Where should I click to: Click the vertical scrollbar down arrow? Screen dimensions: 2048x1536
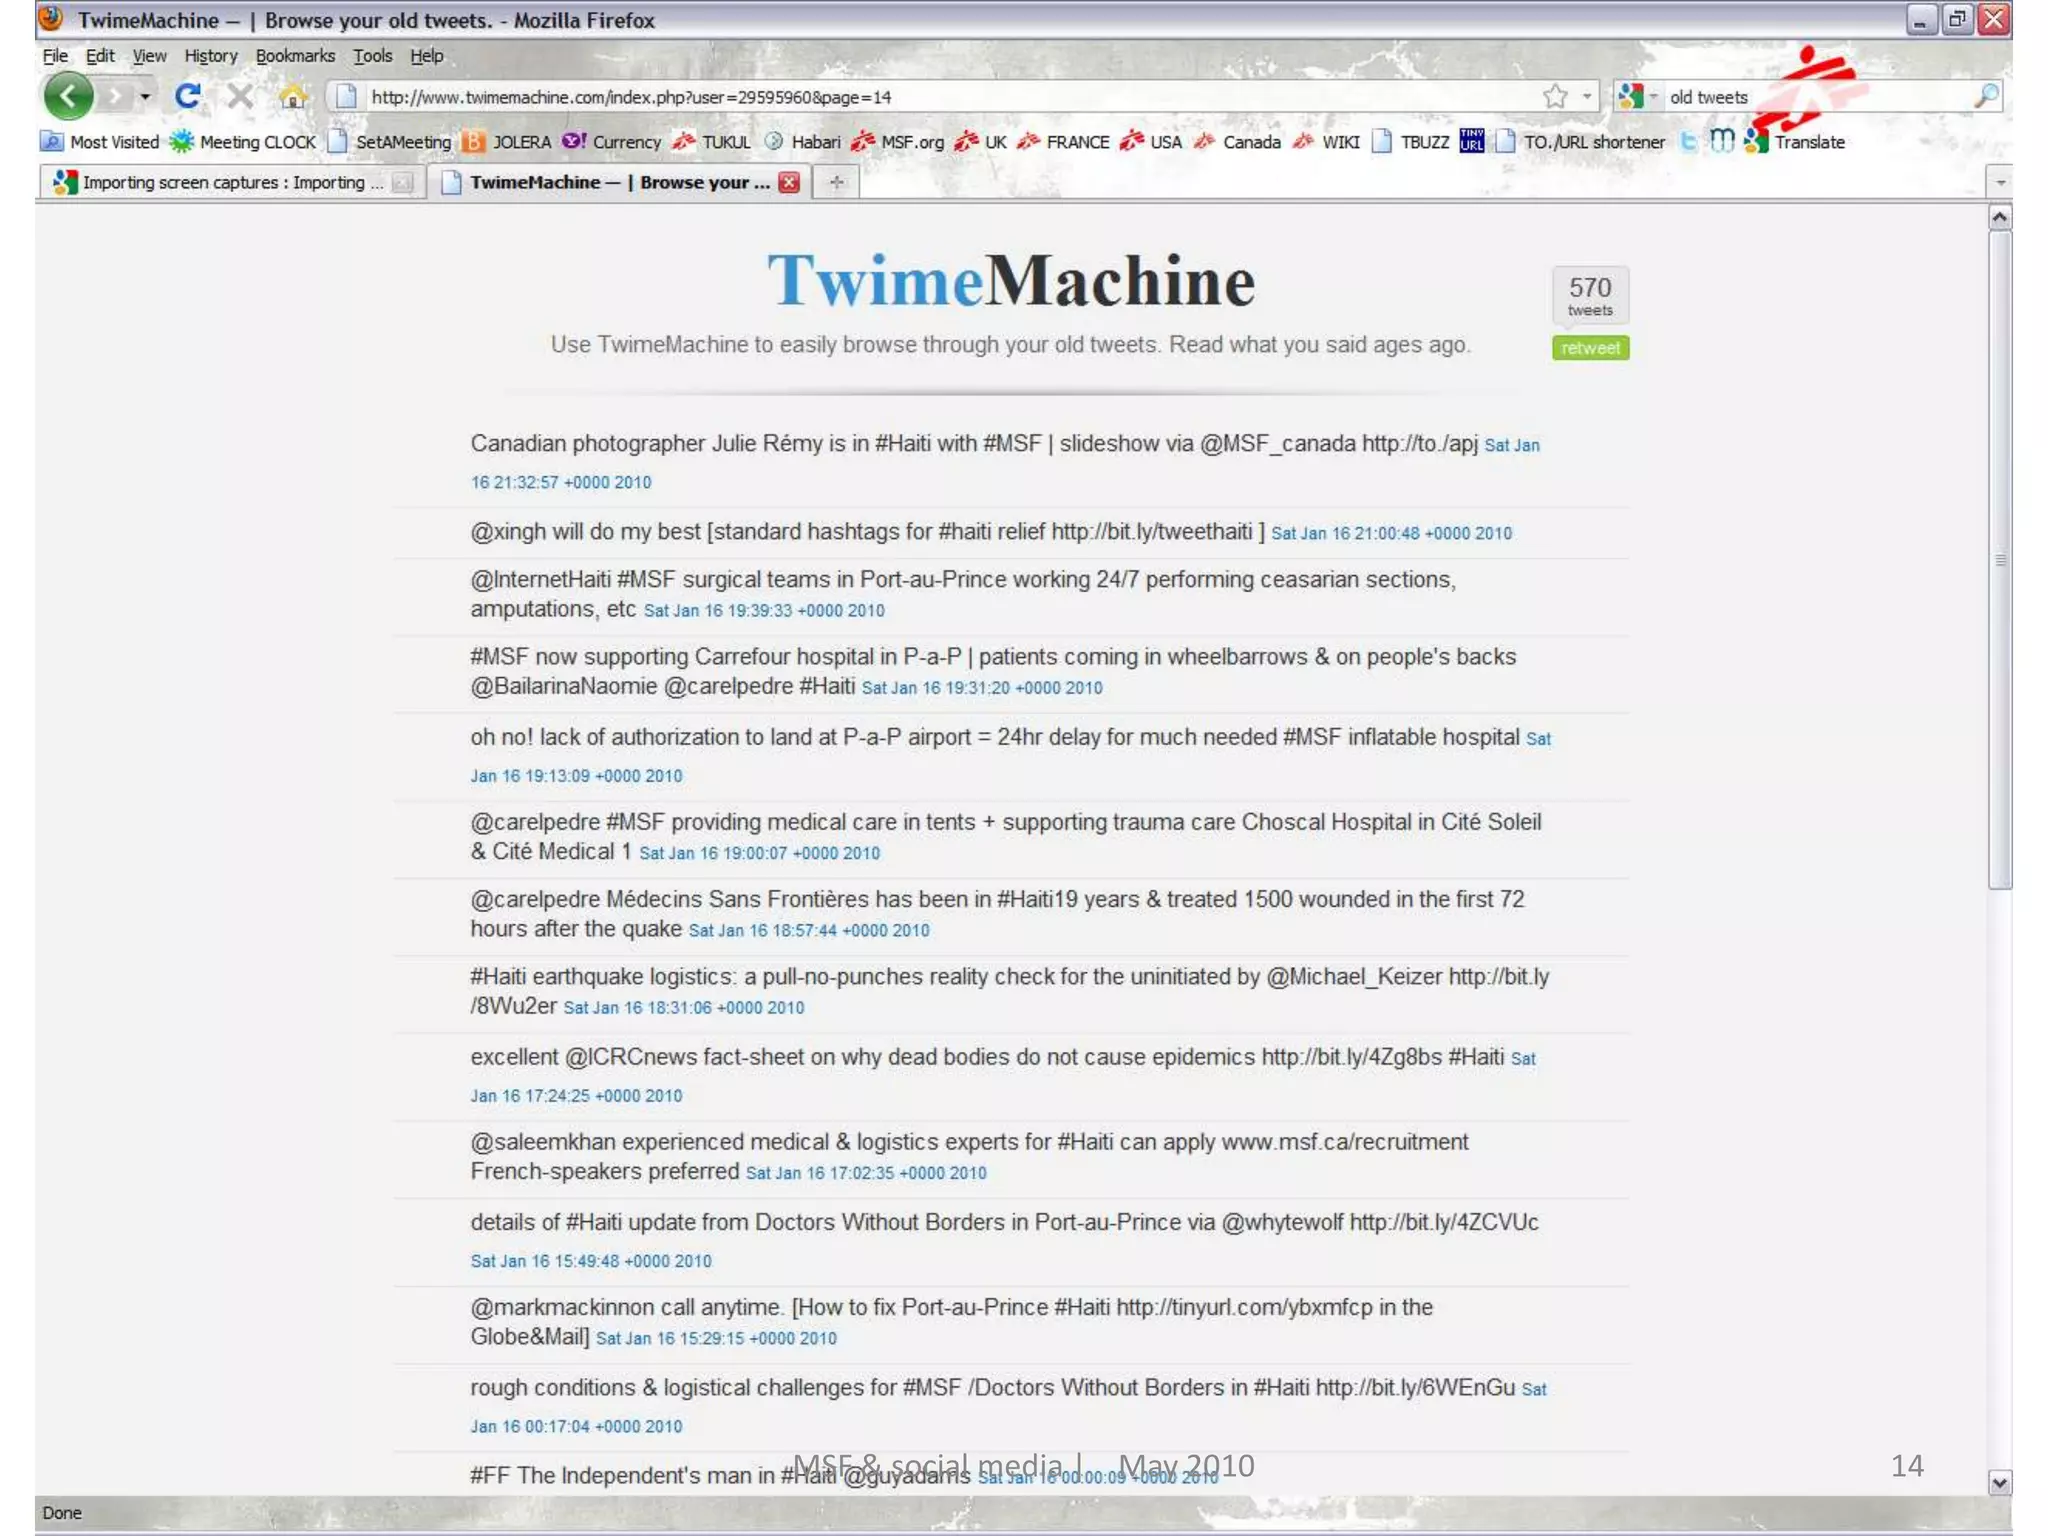tap(1999, 1482)
